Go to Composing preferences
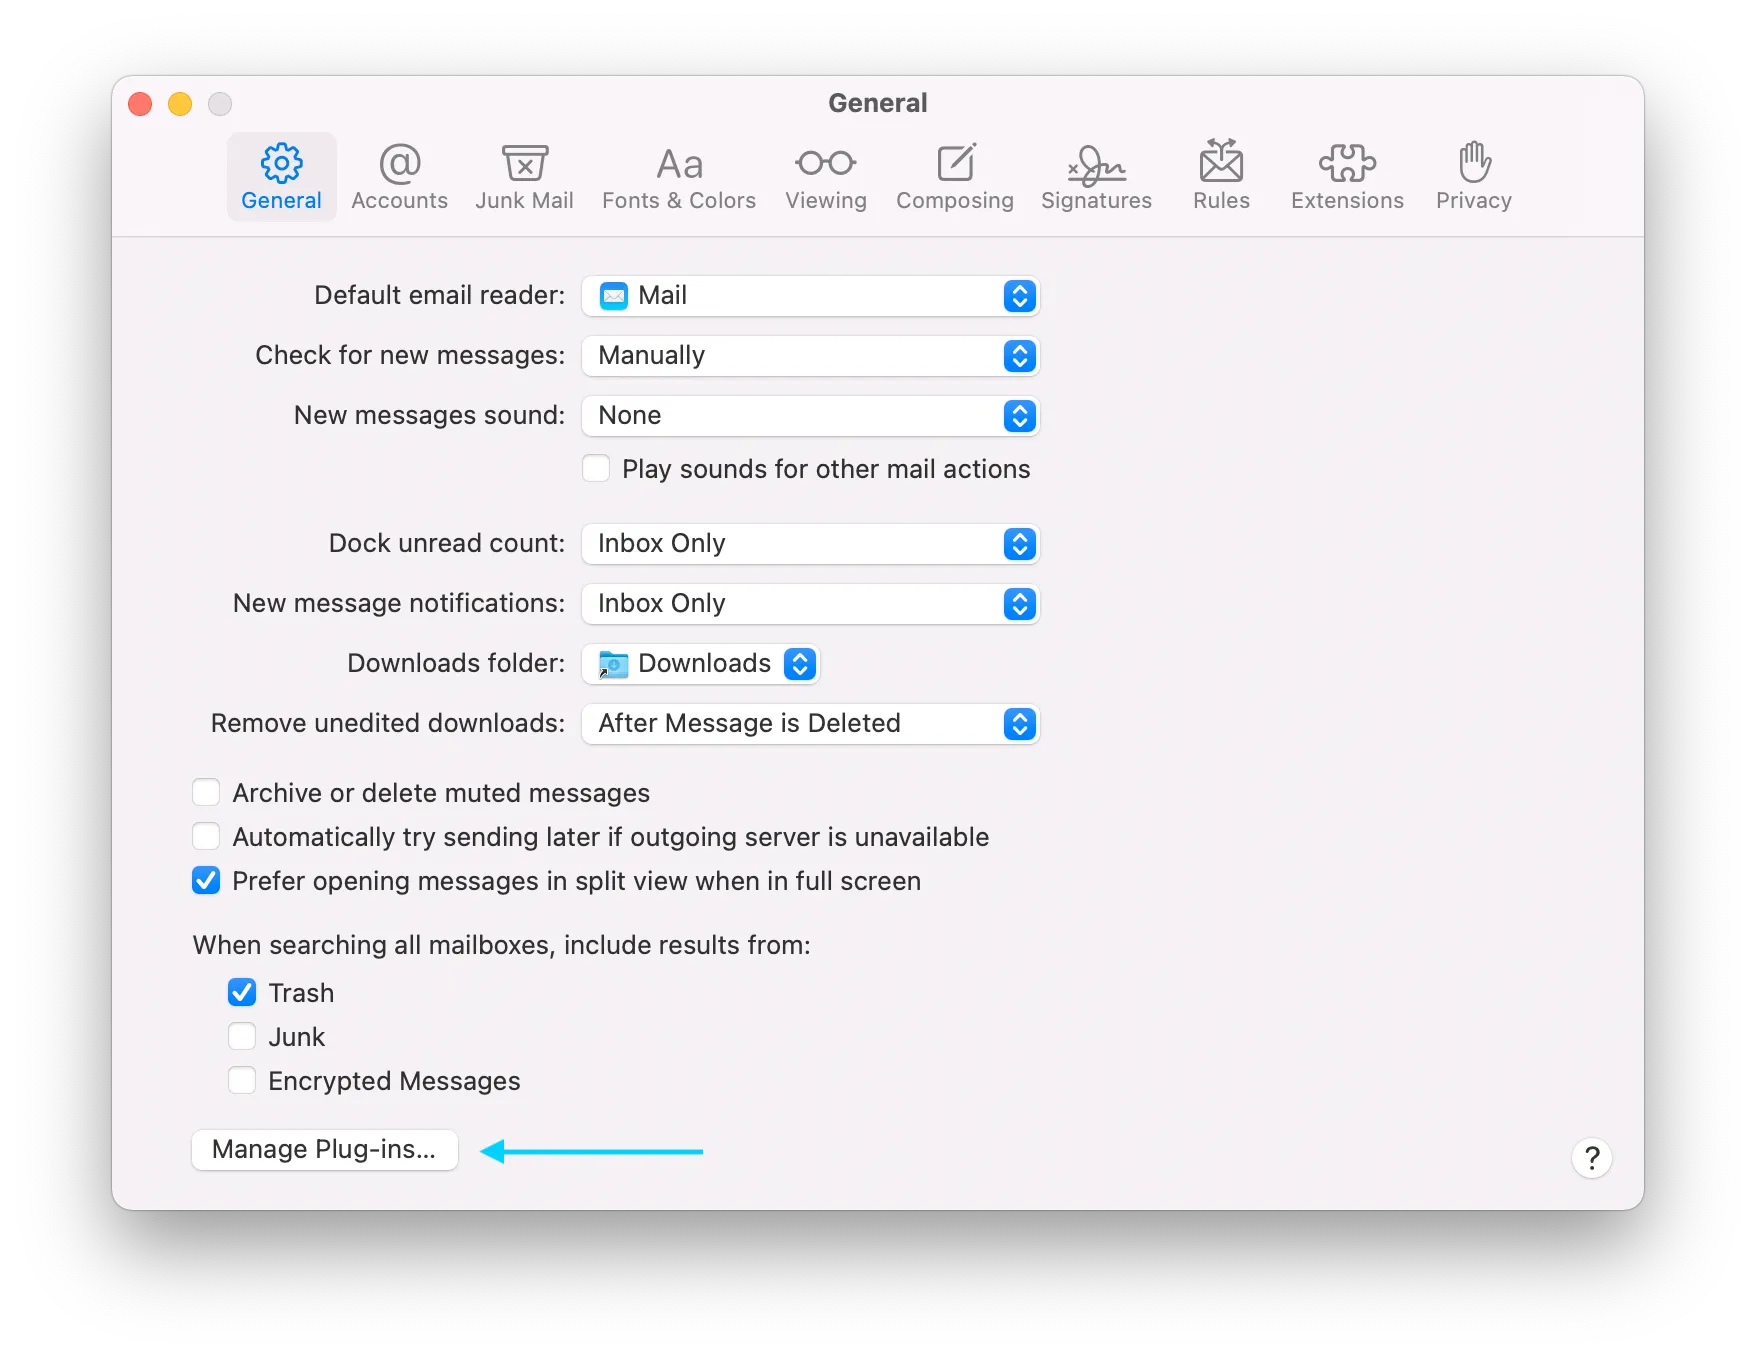Image resolution: width=1756 pixels, height=1358 pixels. click(x=954, y=177)
